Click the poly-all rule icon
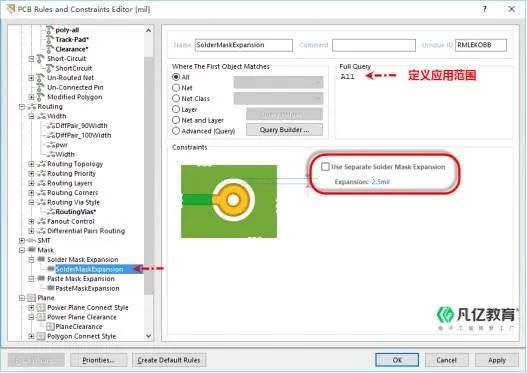Screen dimensions: 527x373 pos(50,30)
